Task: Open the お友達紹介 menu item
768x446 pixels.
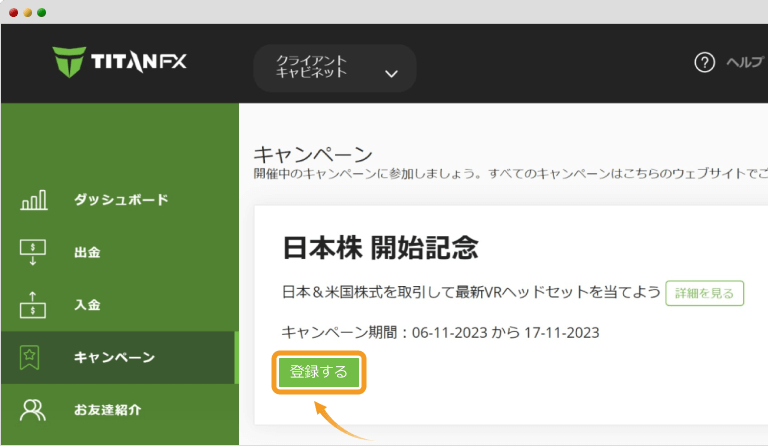Action: click(108, 410)
